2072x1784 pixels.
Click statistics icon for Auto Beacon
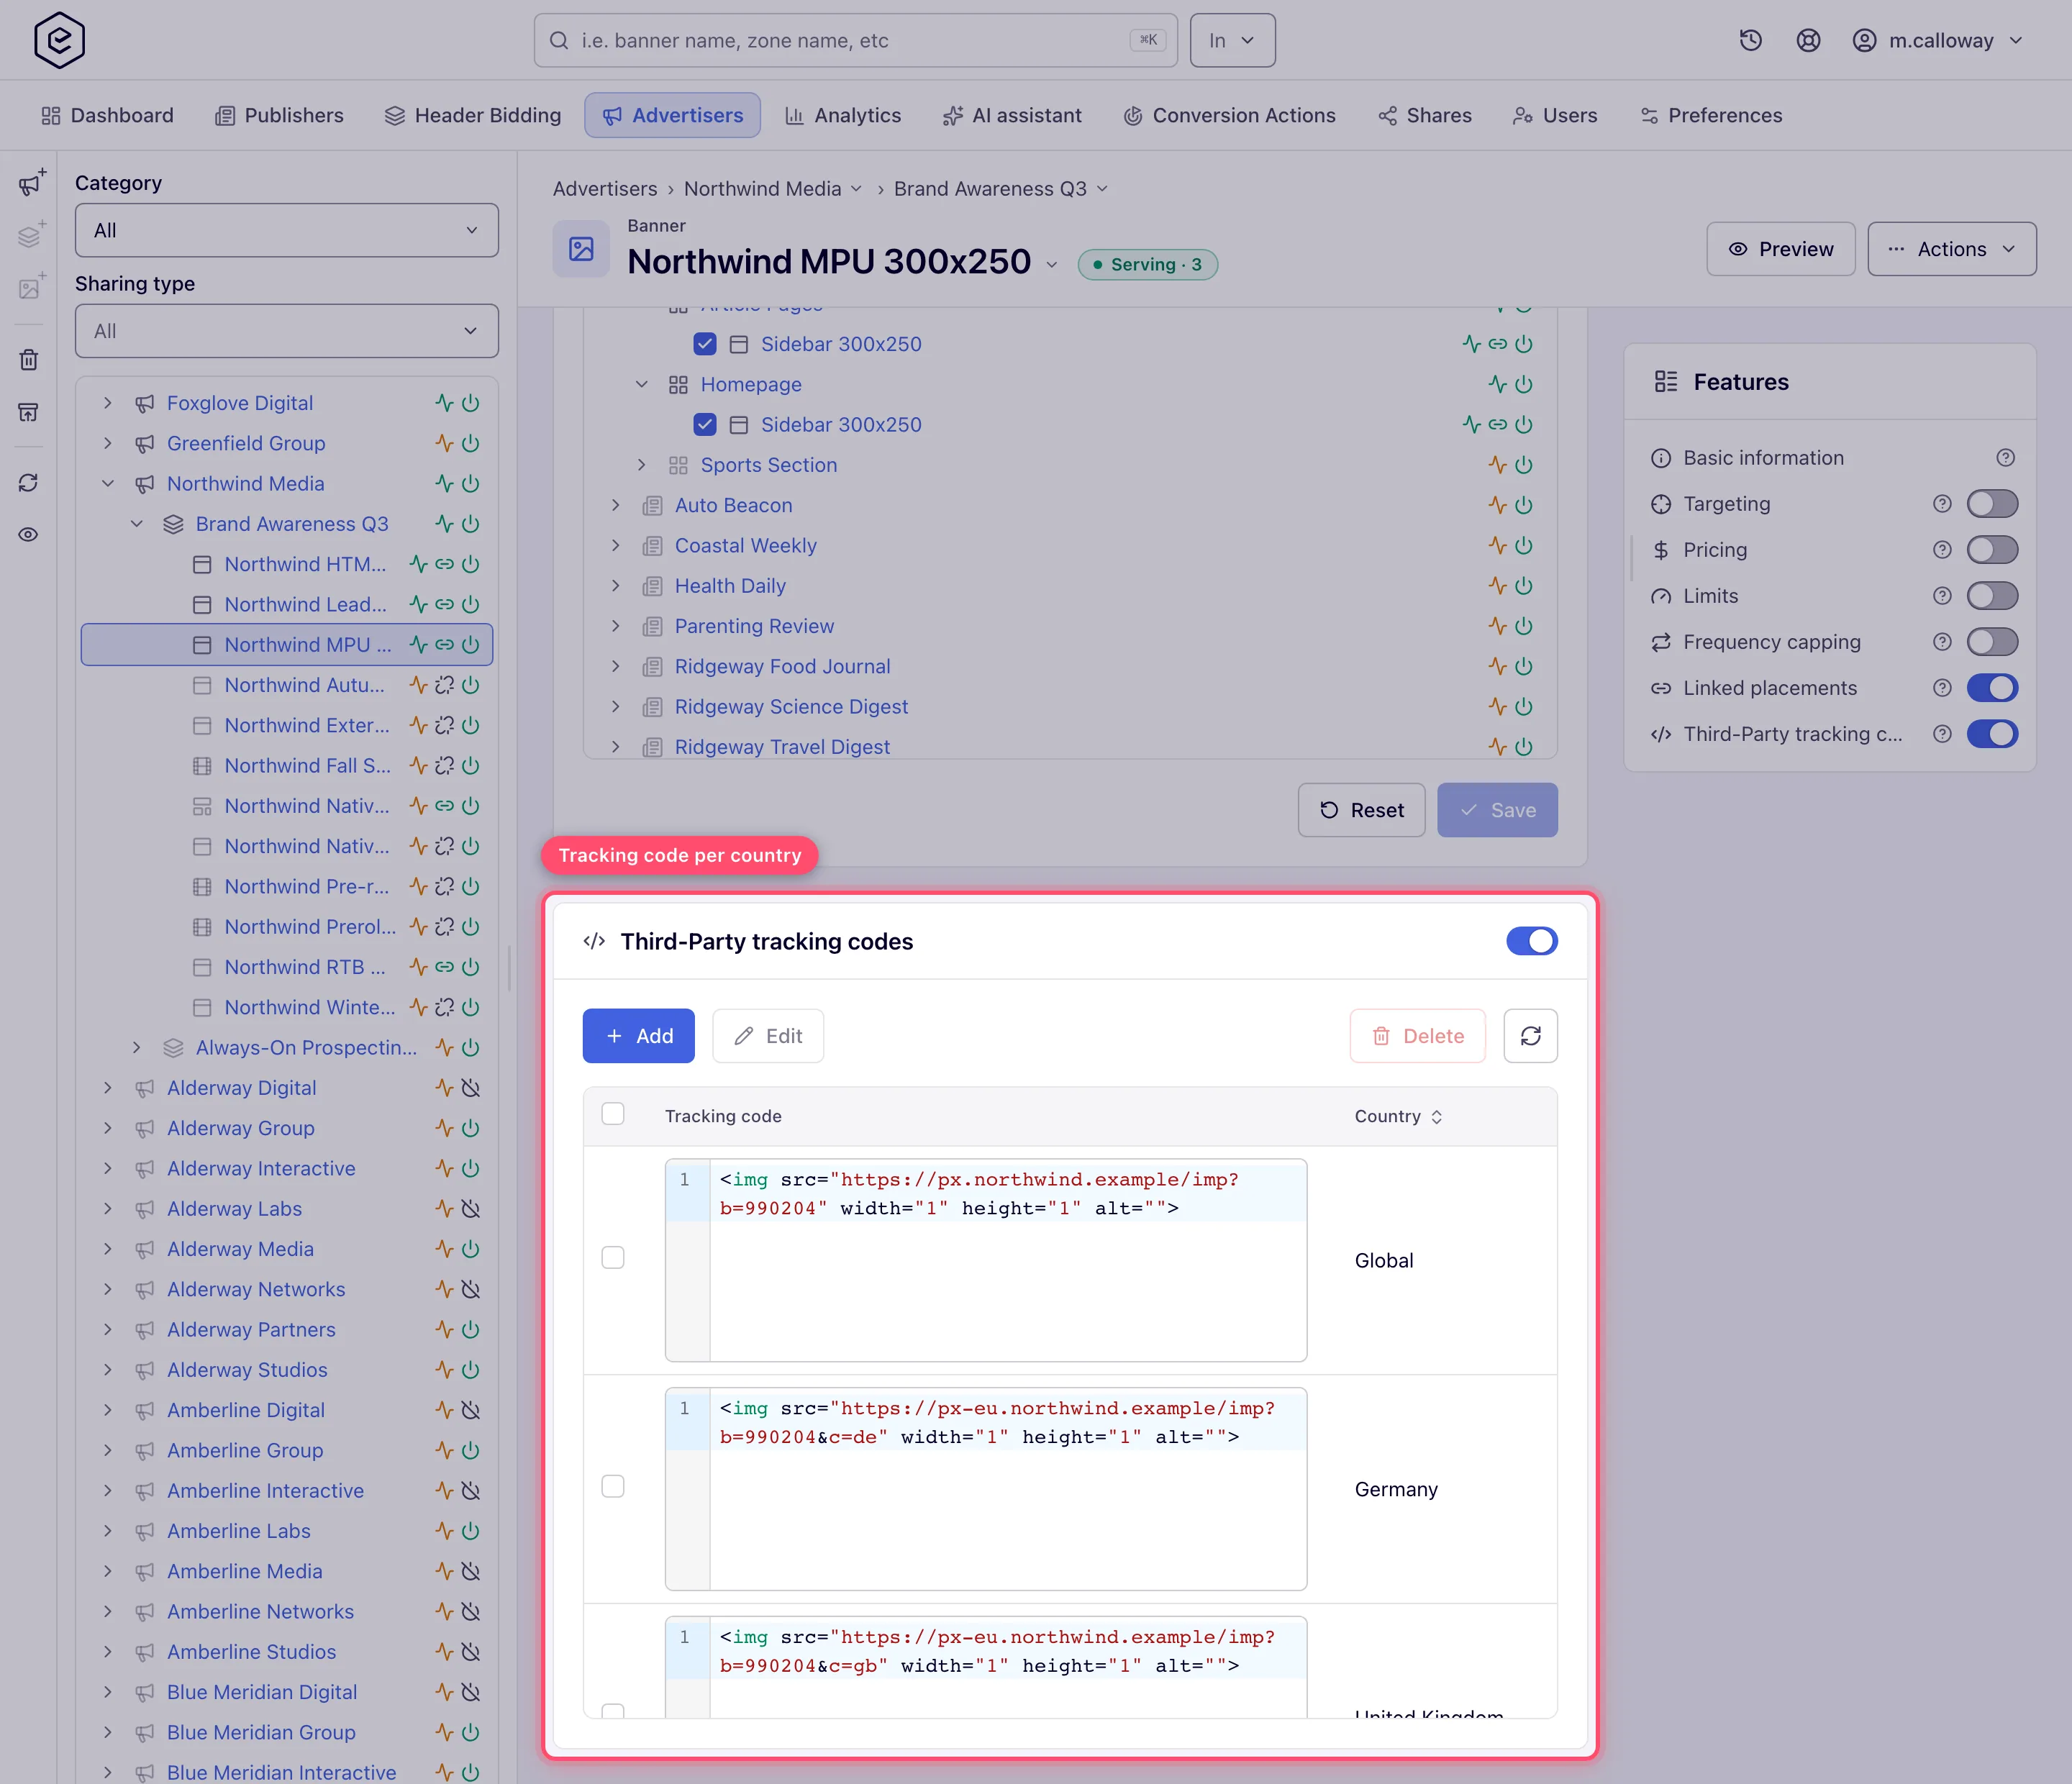click(1497, 505)
